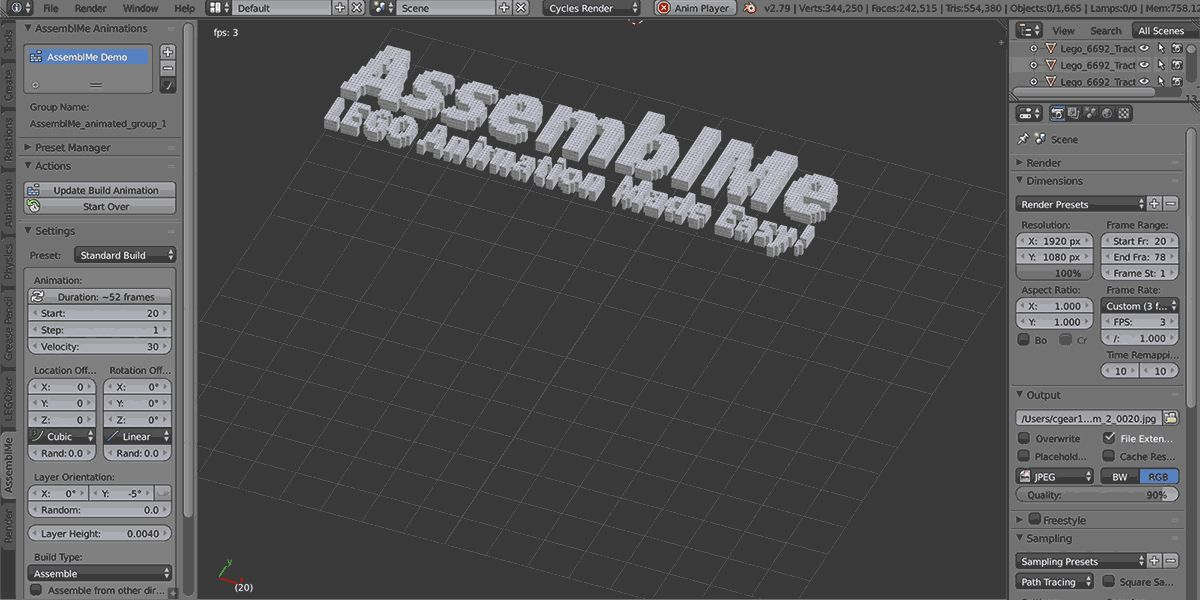Open the JPEG file format dropdown

(1055, 477)
